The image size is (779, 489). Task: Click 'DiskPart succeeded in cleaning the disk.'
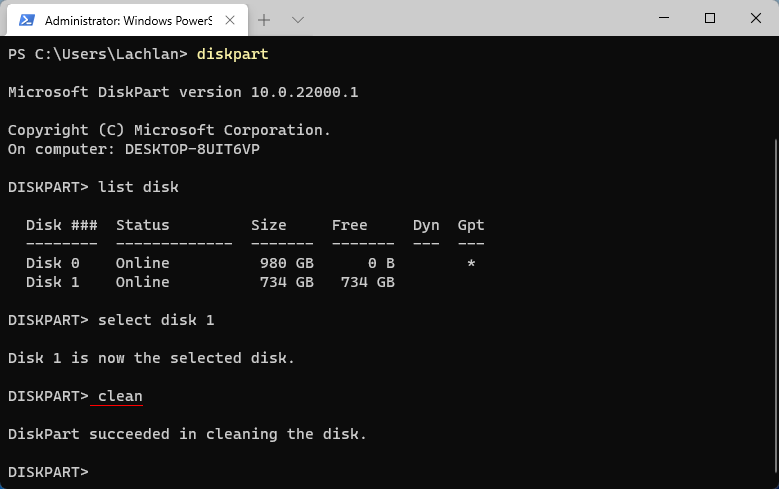[x=187, y=434]
